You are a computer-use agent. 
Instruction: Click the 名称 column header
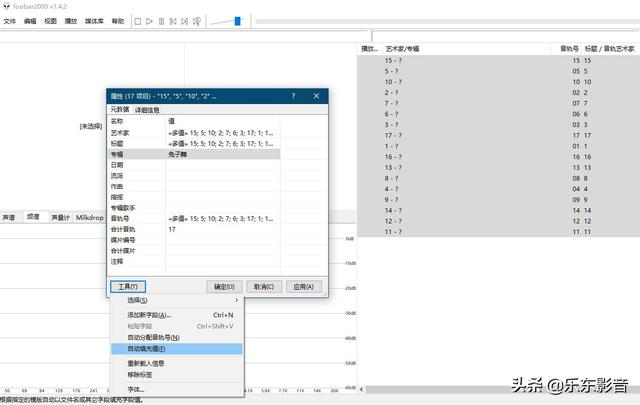click(x=137, y=121)
